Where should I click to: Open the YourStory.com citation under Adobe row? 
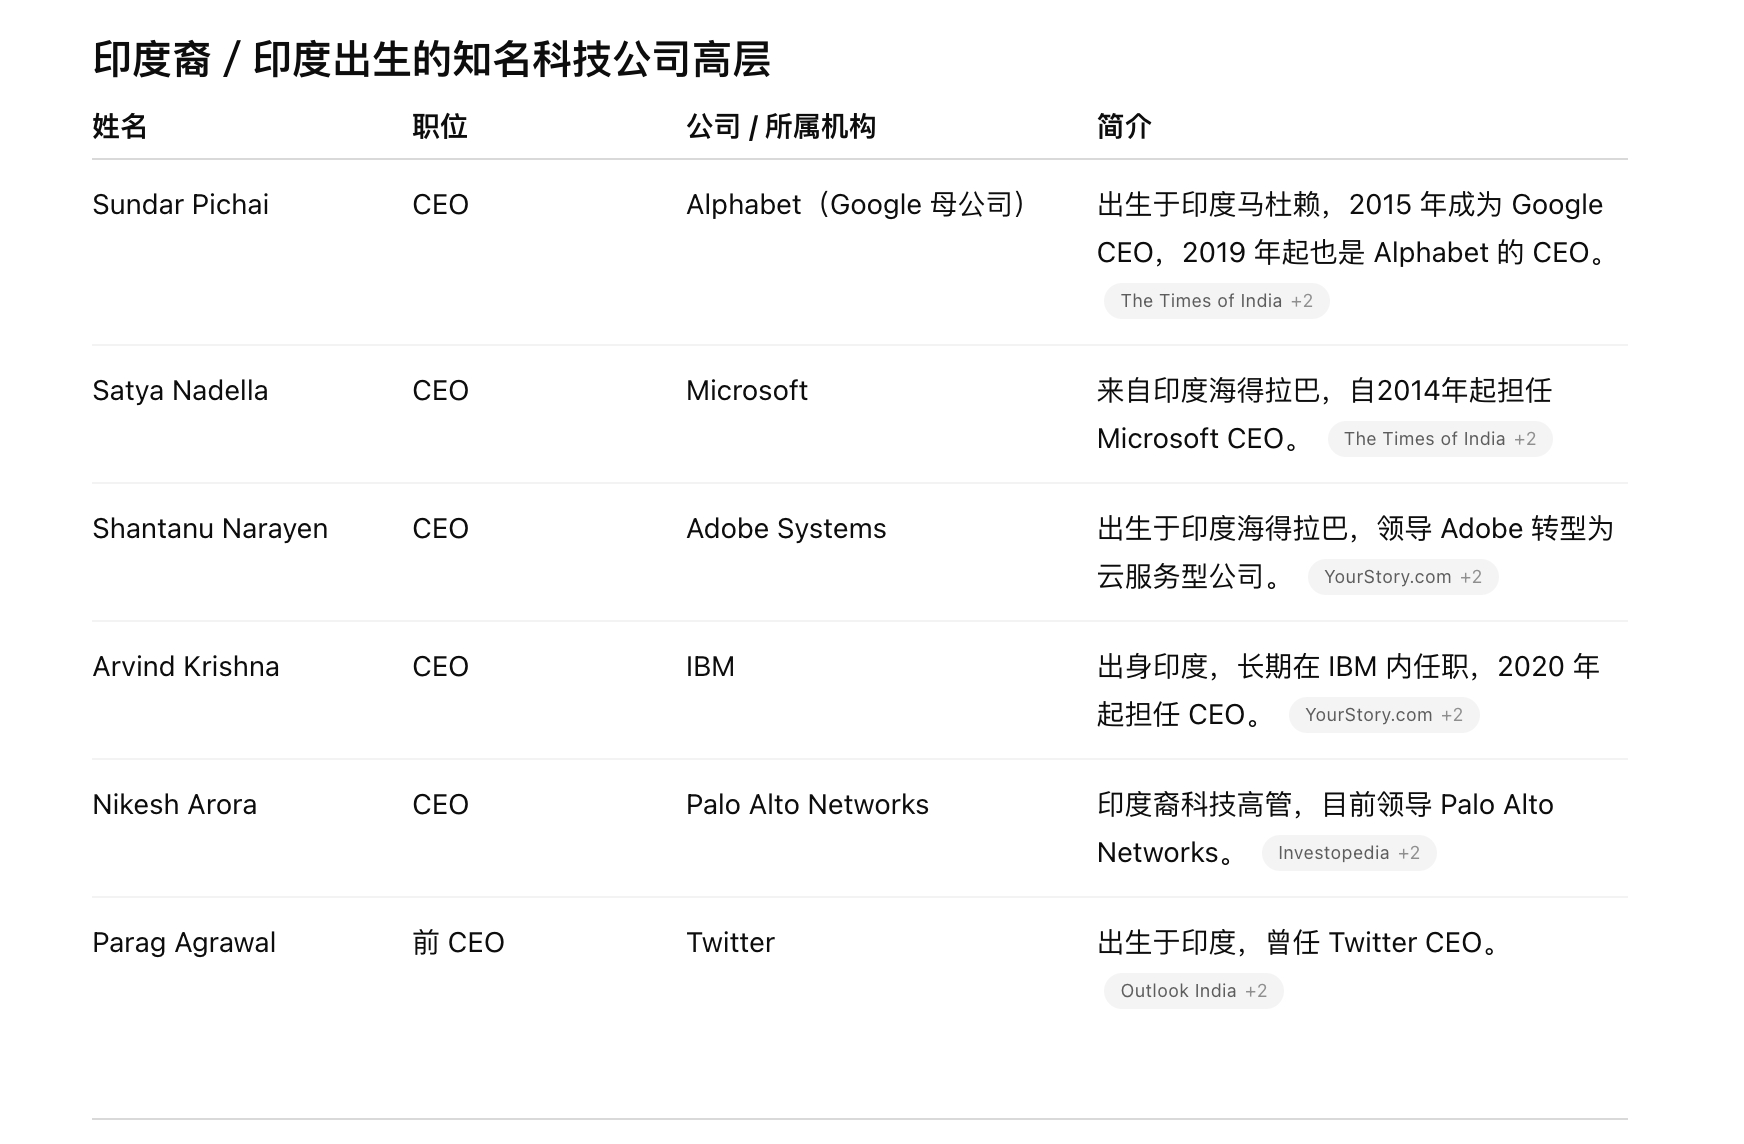point(1403,577)
